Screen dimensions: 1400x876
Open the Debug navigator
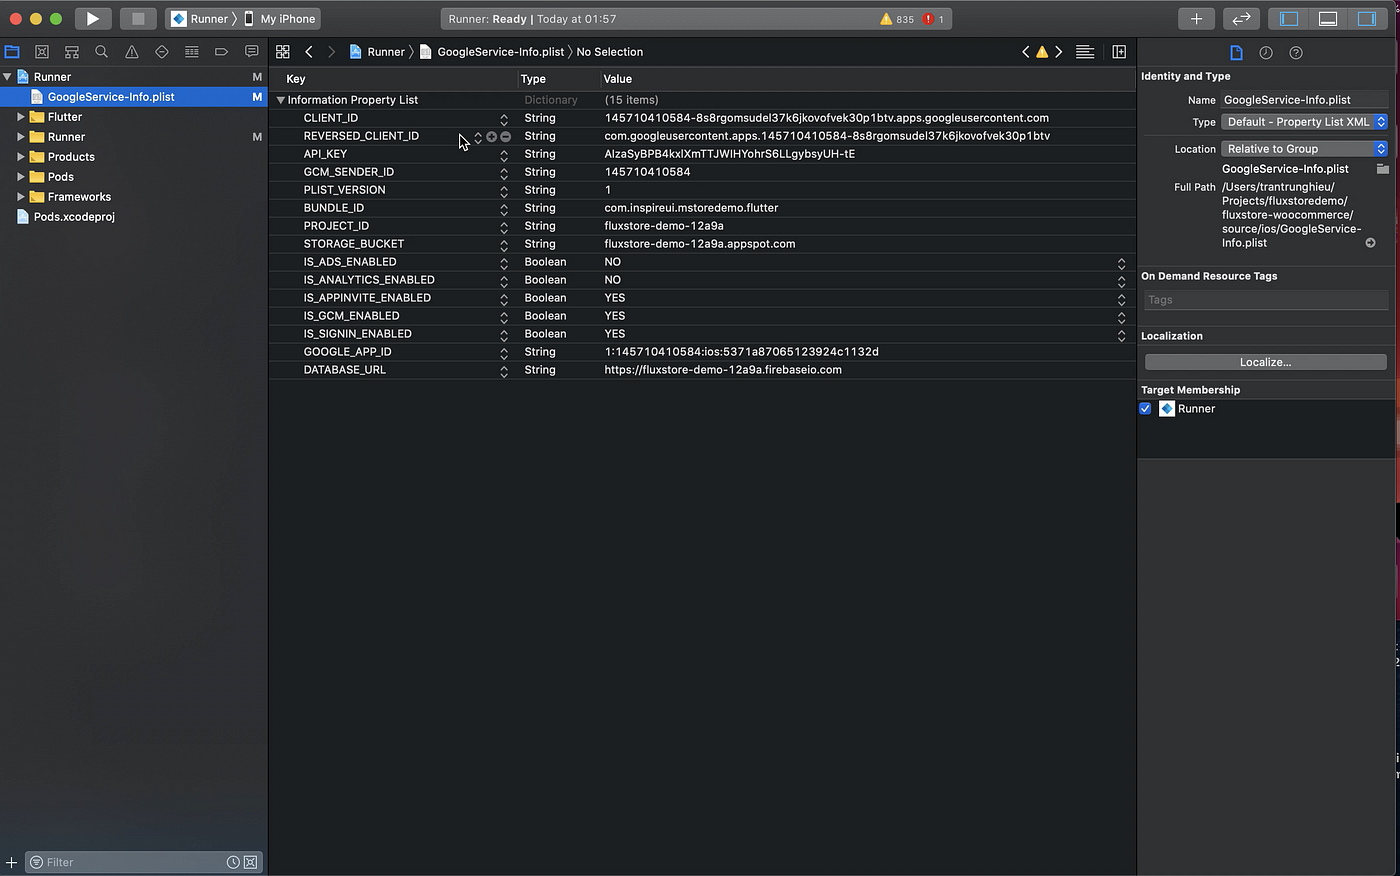[191, 51]
